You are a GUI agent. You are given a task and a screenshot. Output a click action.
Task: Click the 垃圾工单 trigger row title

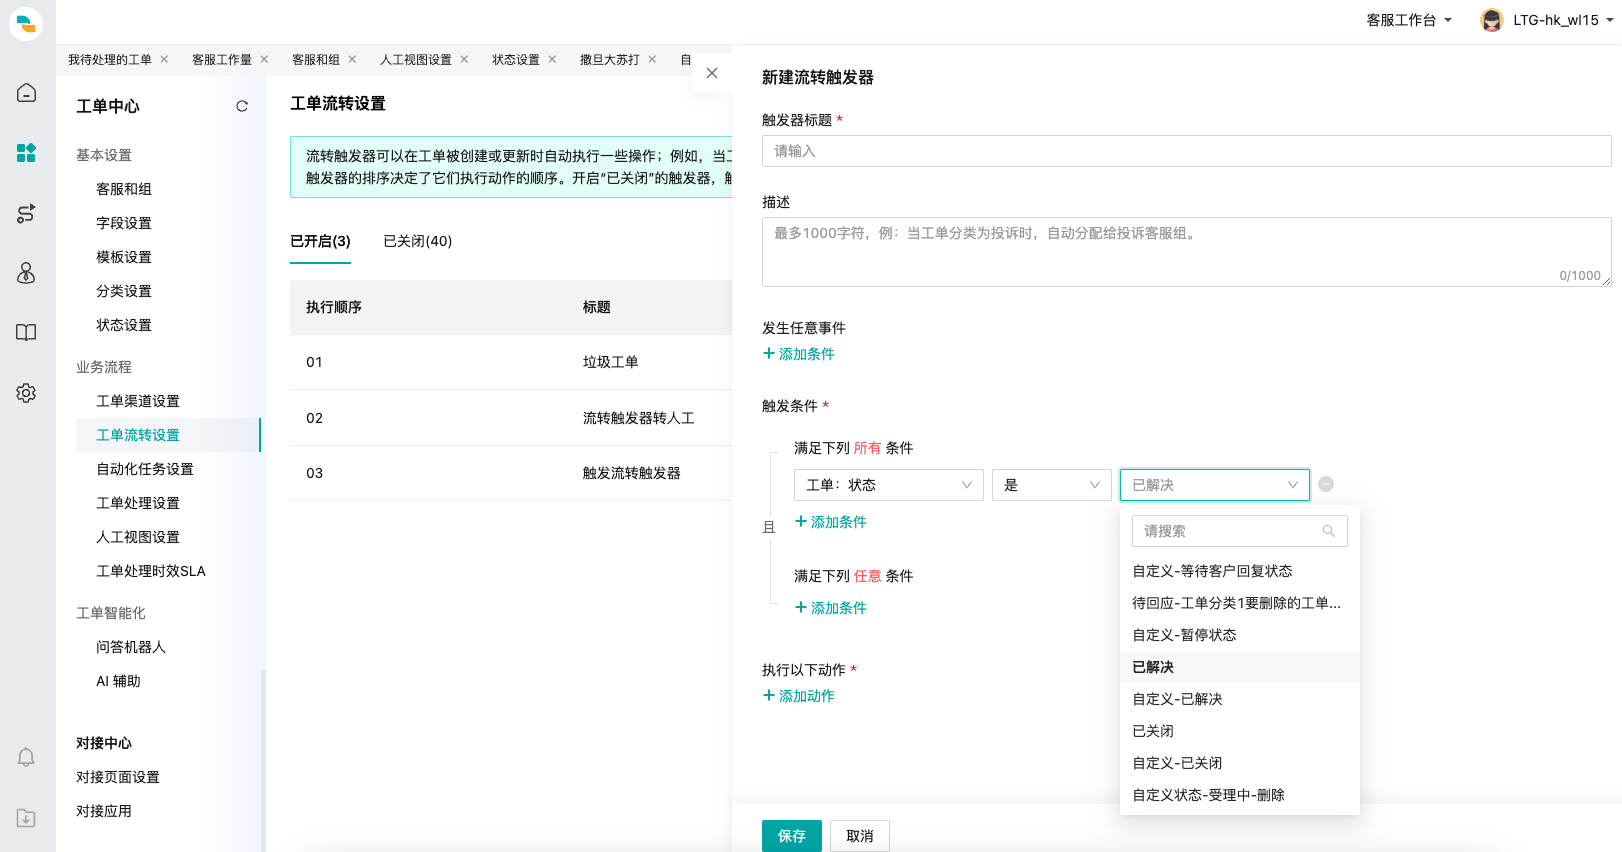pos(610,362)
